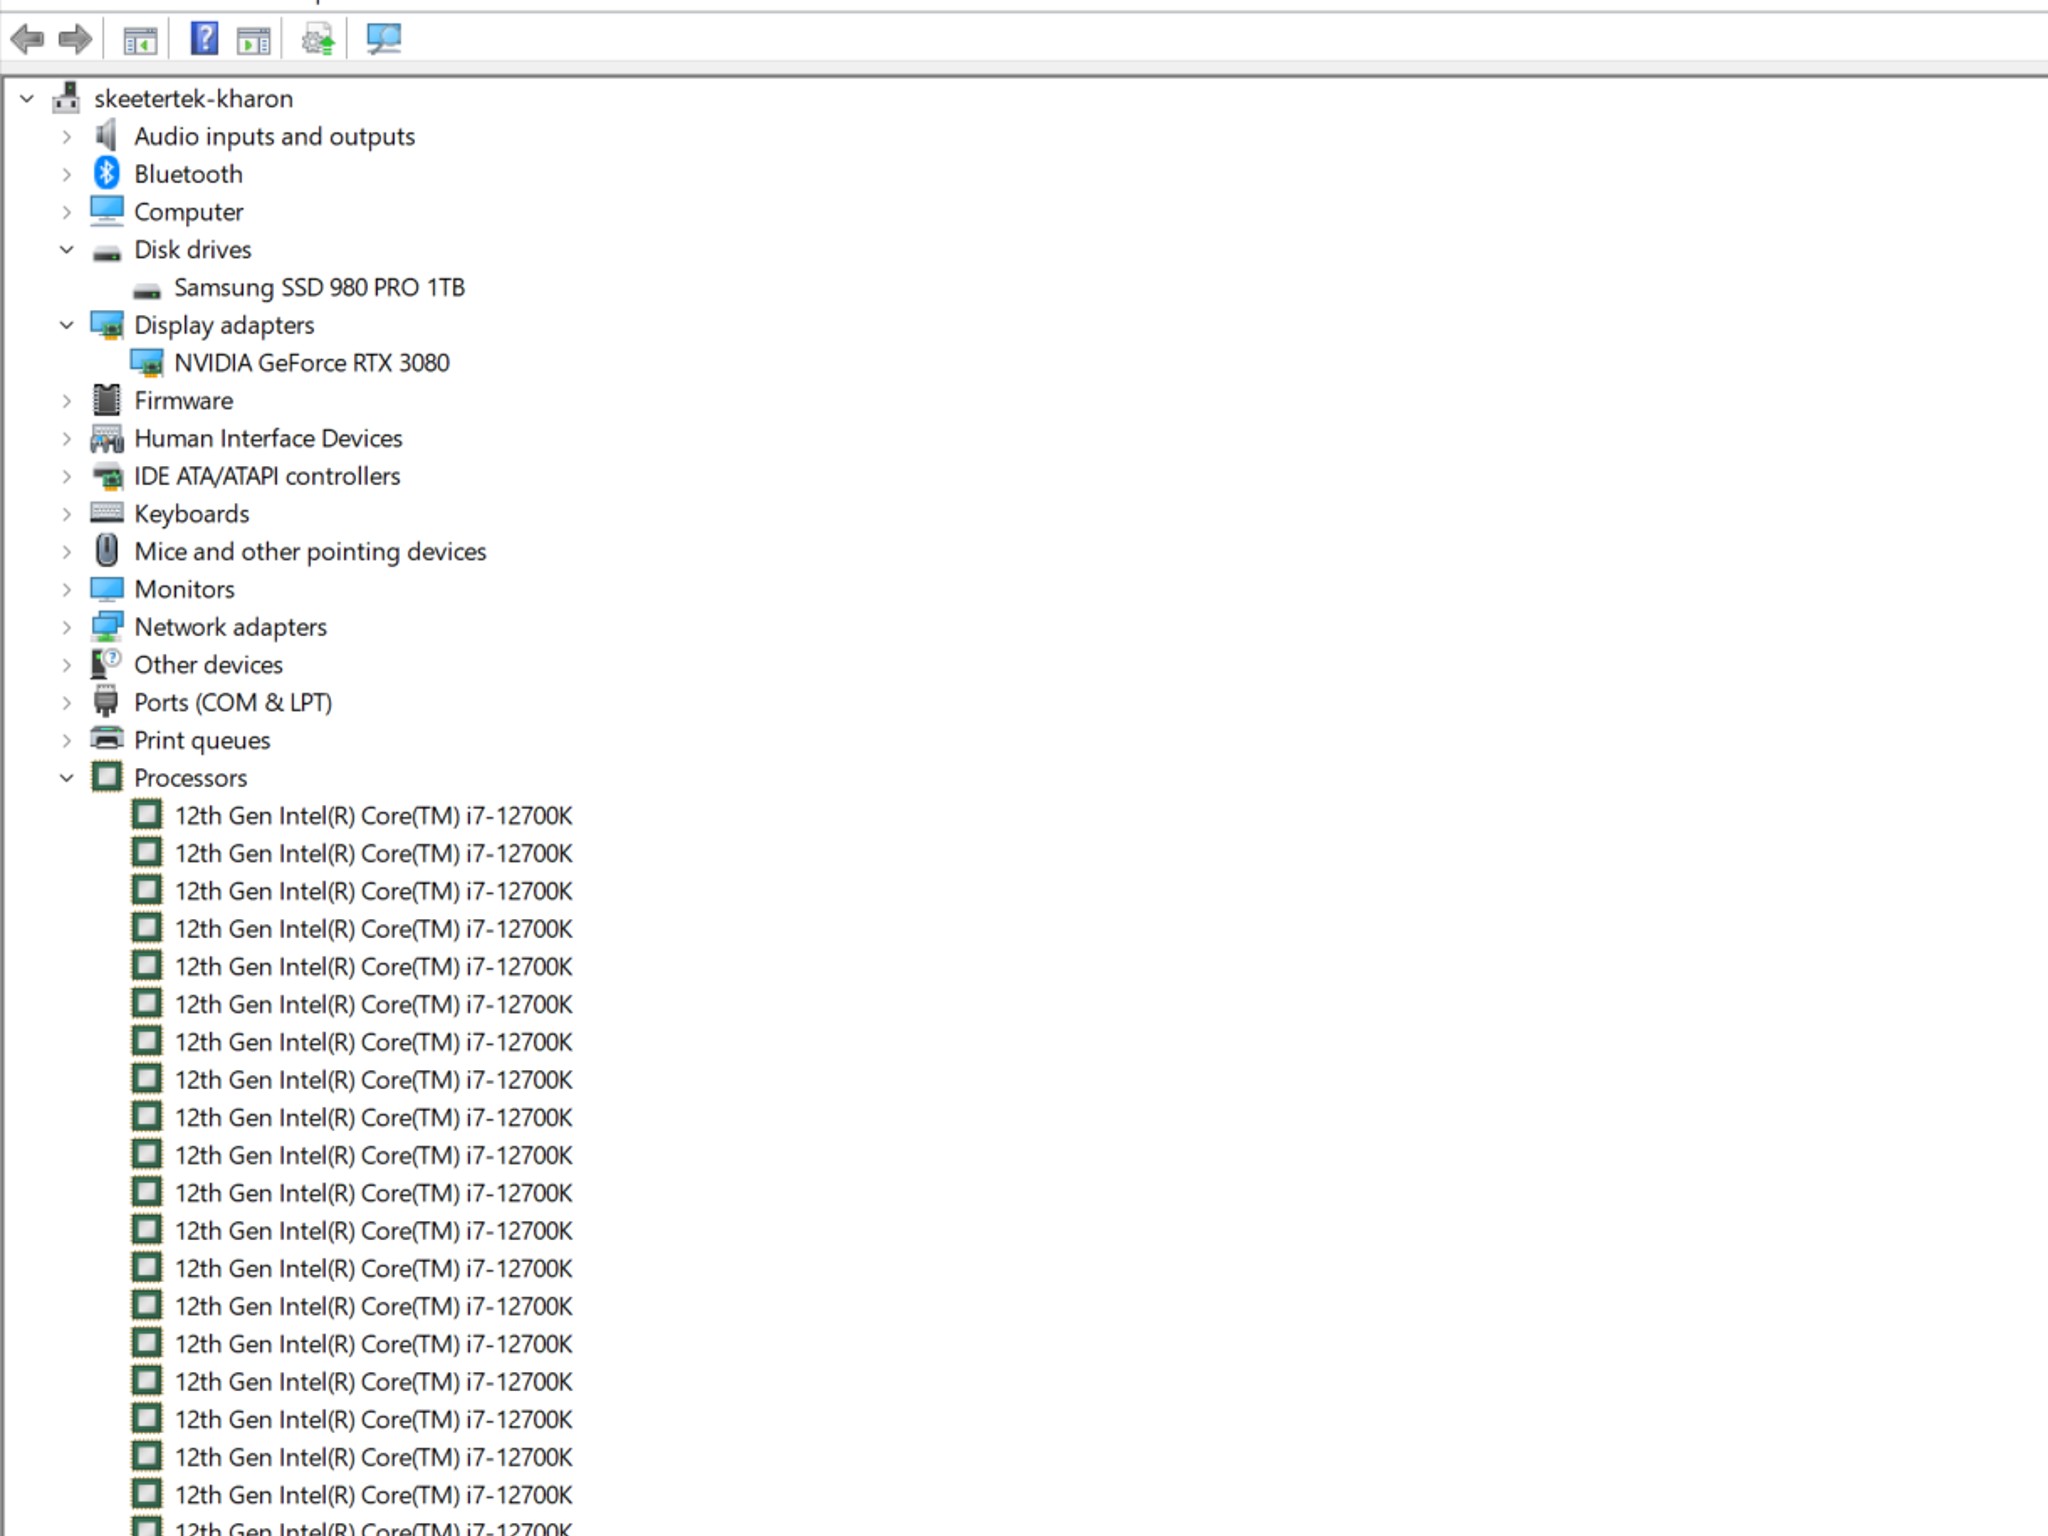Viewport: 2048px width, 1536px height.
Task: Collapse the Disk drives category
Action: pyautogui.click(x=67, y=249)
